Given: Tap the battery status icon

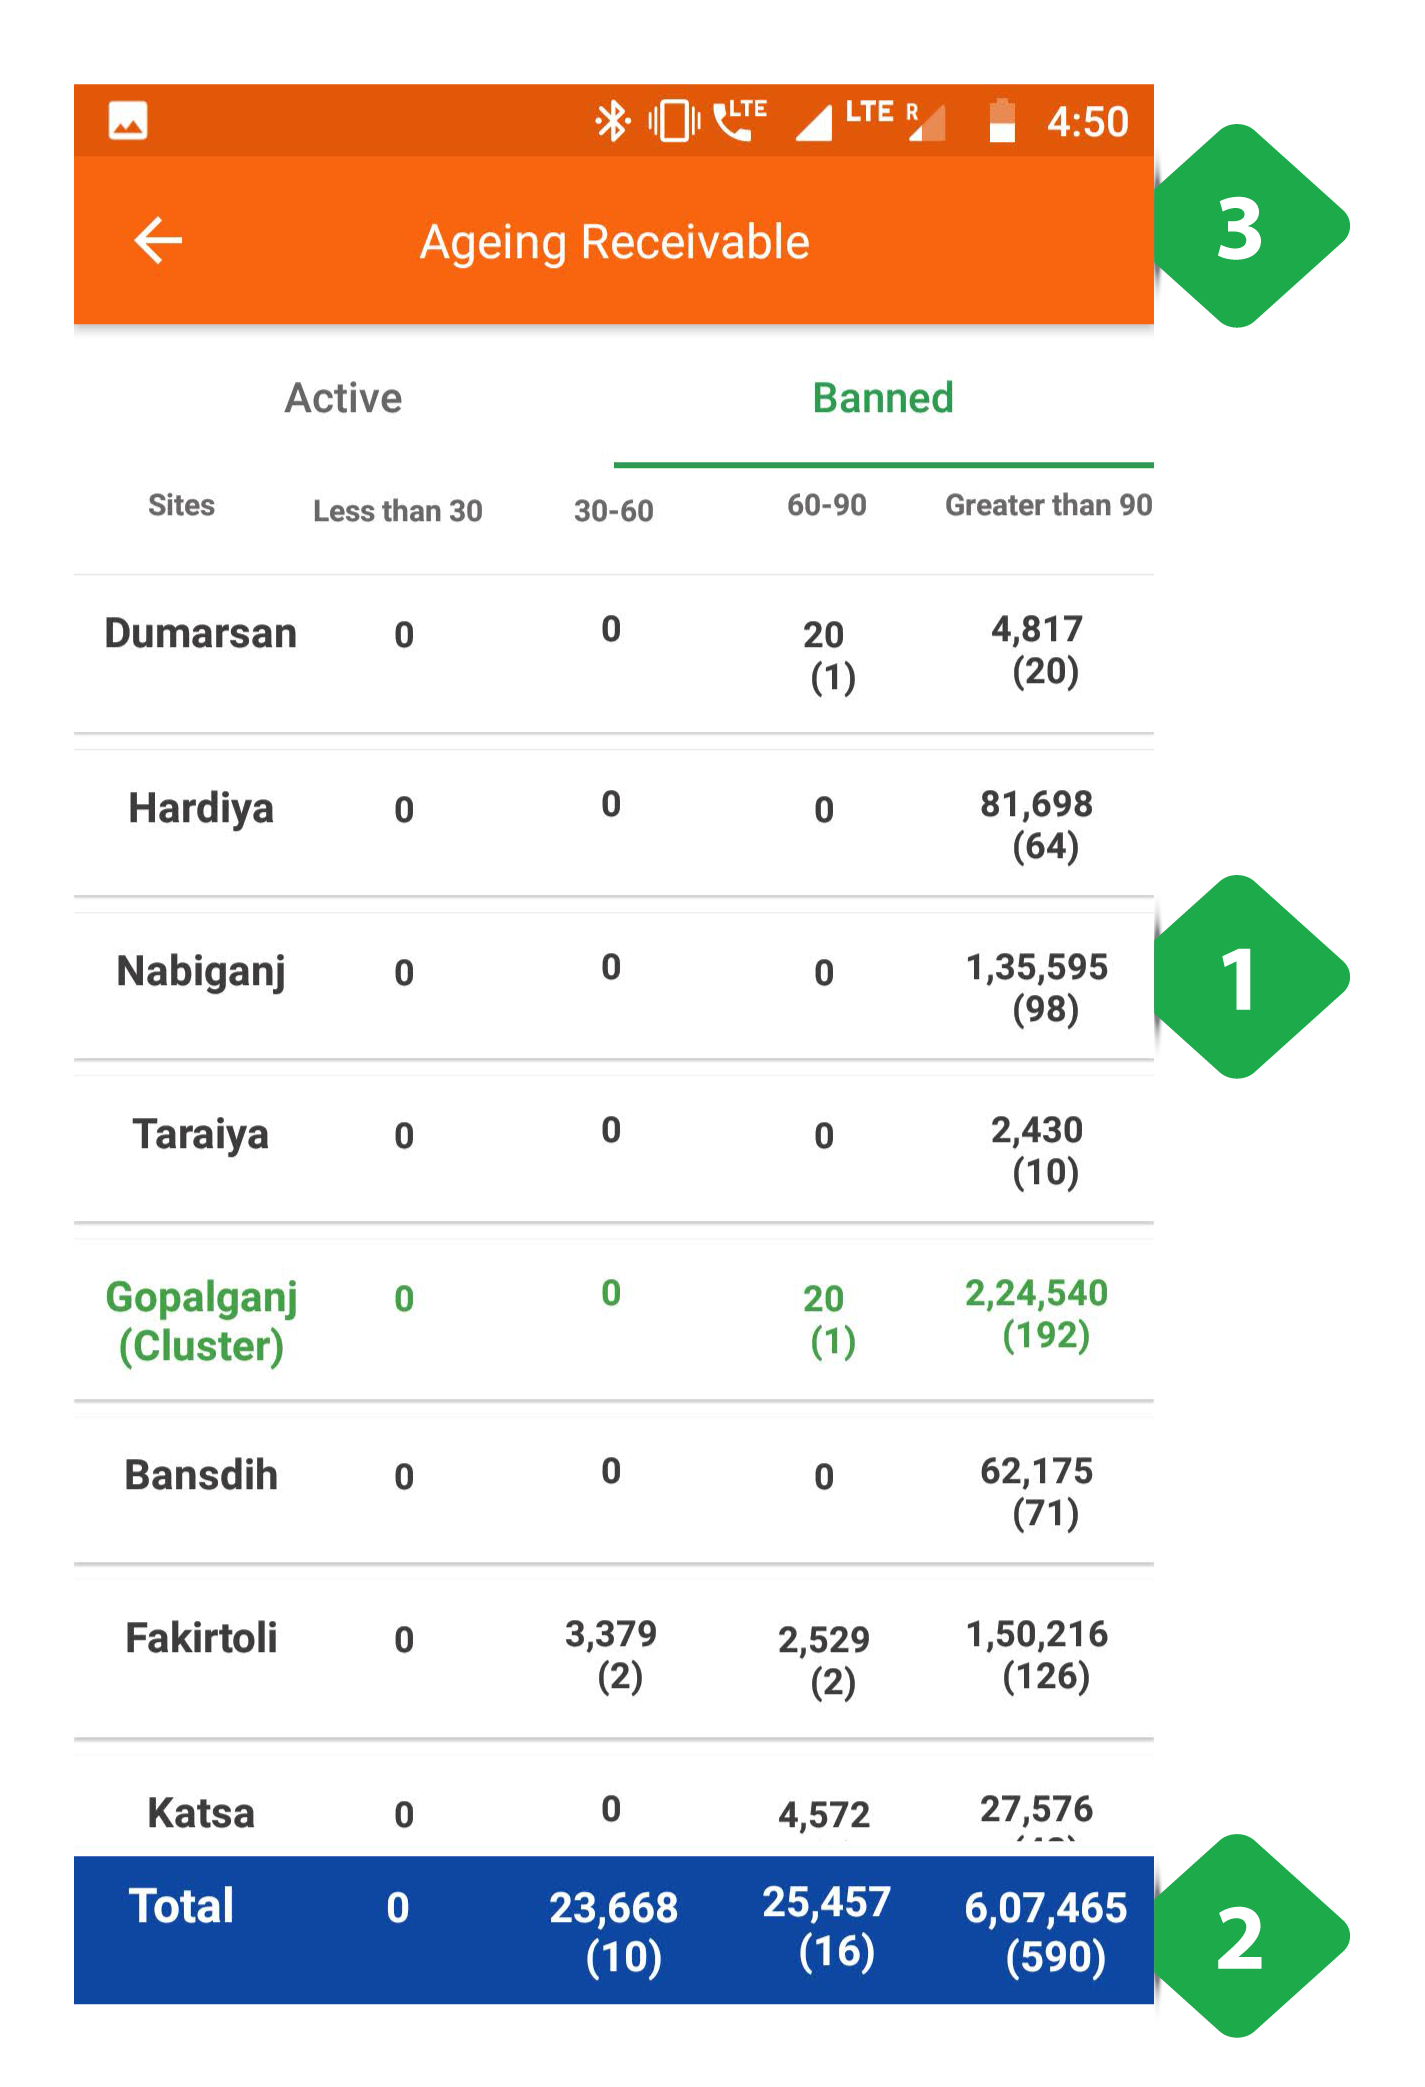Looking at the screenshot, I should click(1001, 121).
